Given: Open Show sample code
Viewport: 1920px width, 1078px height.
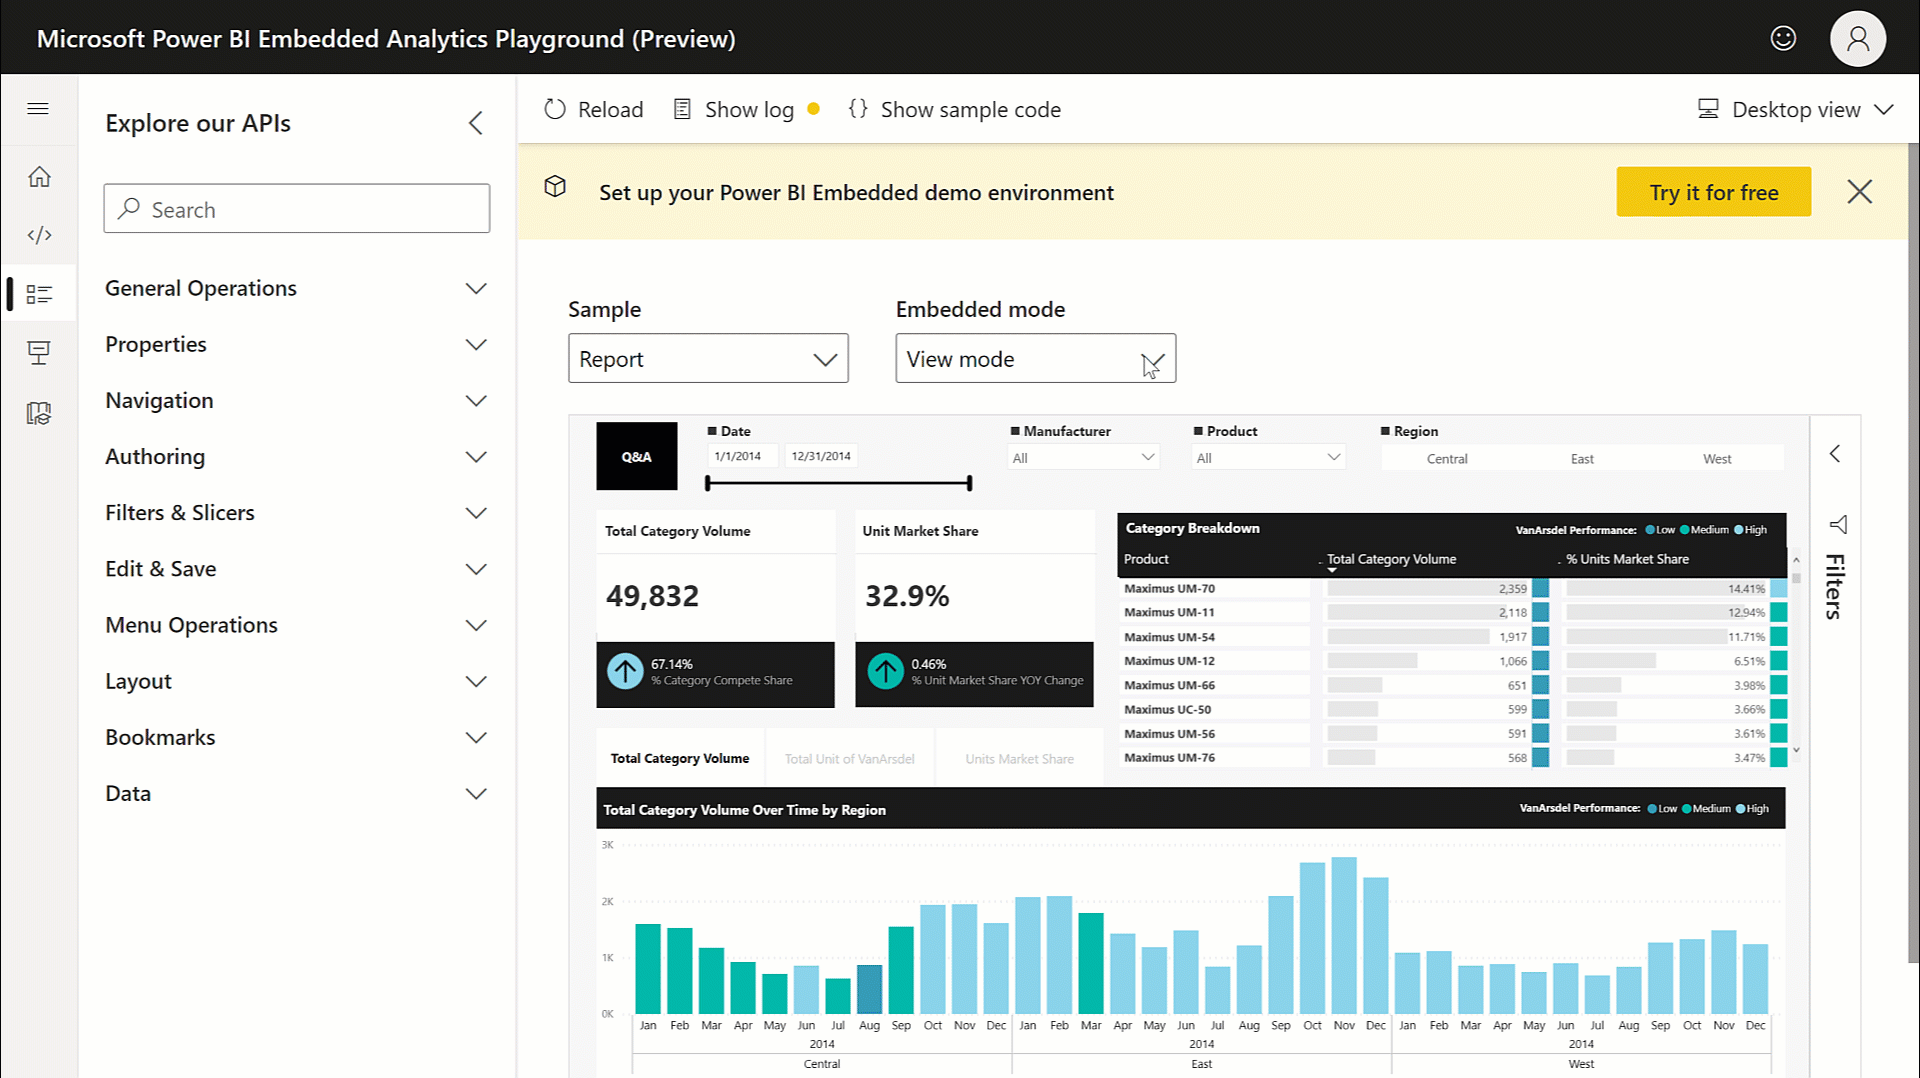Looking at the screenshot, I should click(x=953, y=110).
